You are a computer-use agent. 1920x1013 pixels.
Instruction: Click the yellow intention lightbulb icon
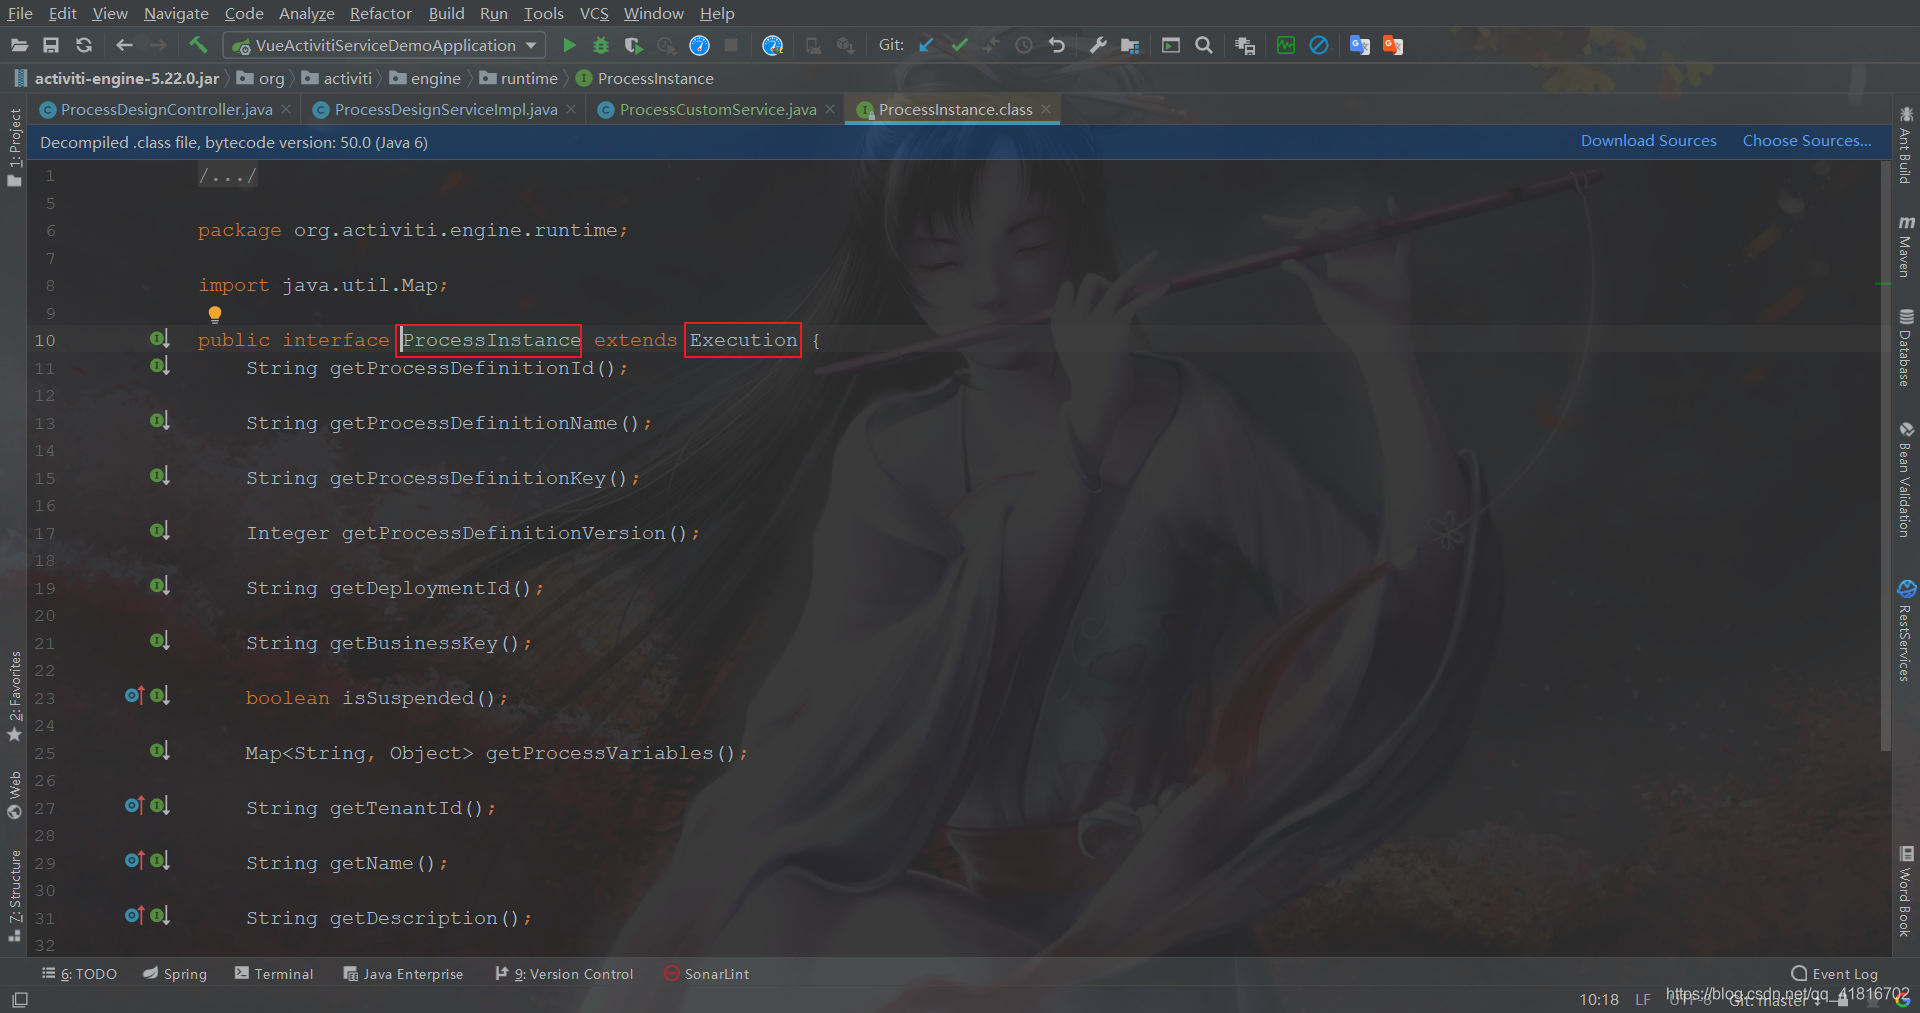(x=214, y=314)
